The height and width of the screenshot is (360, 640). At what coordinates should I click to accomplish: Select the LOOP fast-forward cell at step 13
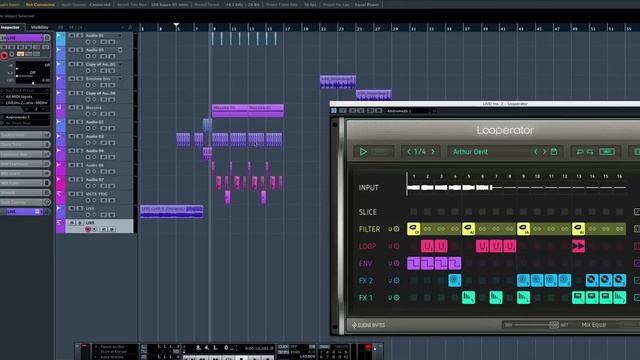coord(578,246)
